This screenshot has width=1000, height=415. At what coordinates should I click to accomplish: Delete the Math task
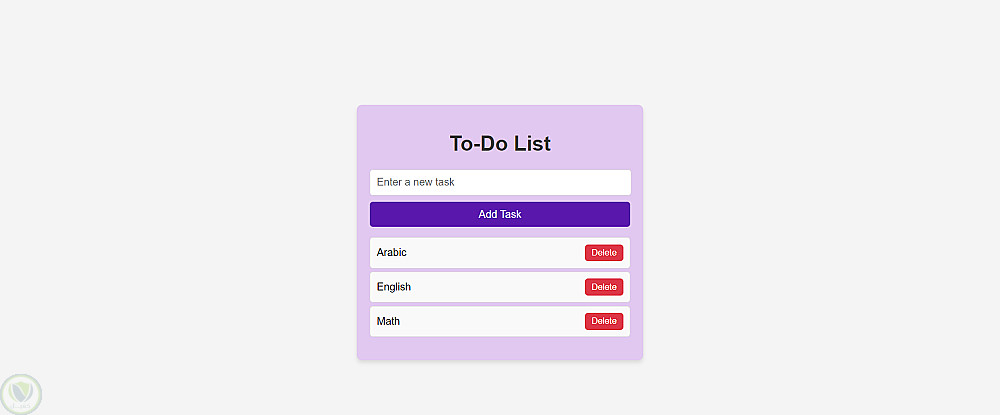[604, 321]
